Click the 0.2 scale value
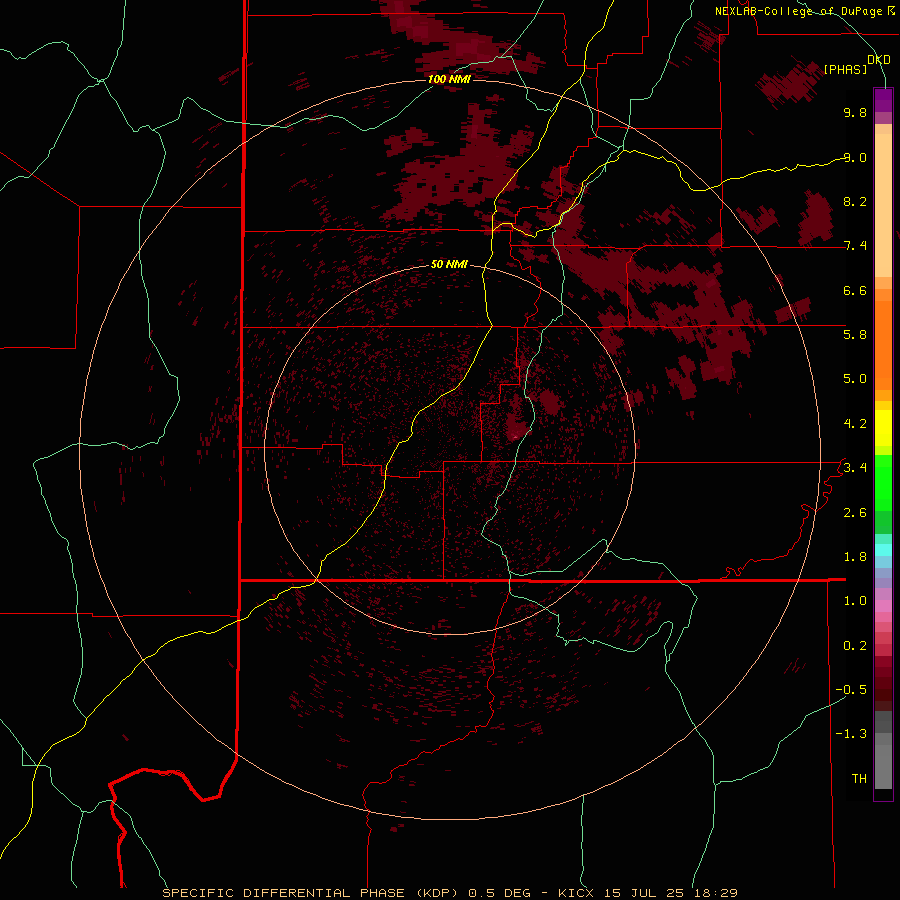 (x=855, y=646)
